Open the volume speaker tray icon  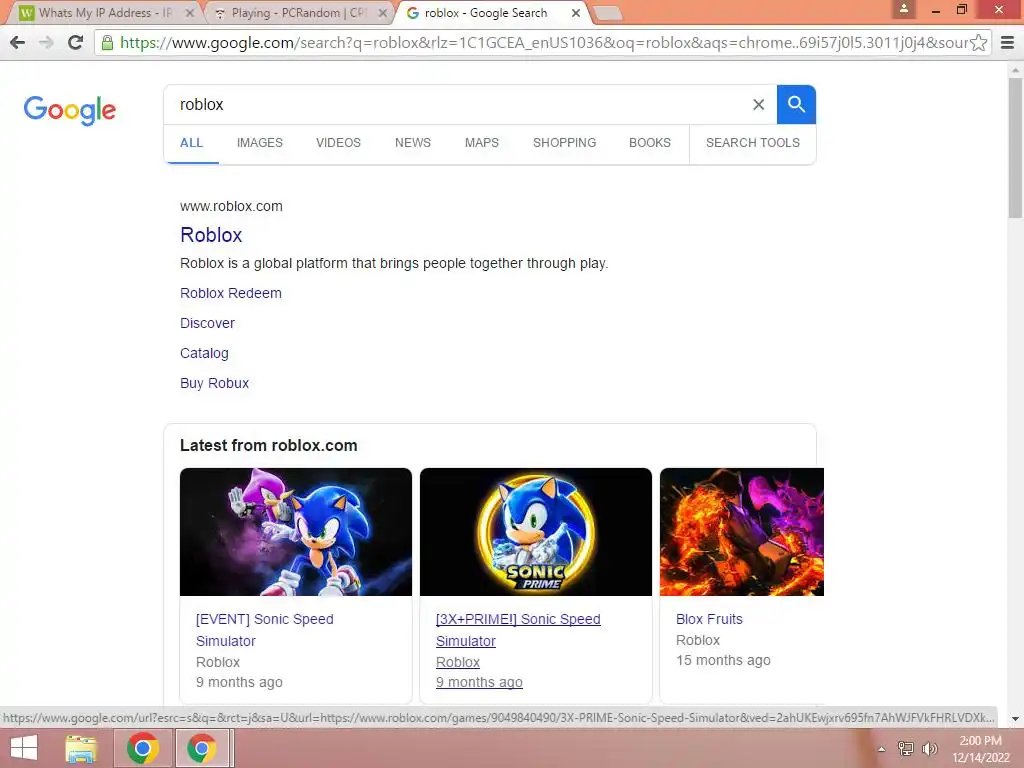point(929,748)
